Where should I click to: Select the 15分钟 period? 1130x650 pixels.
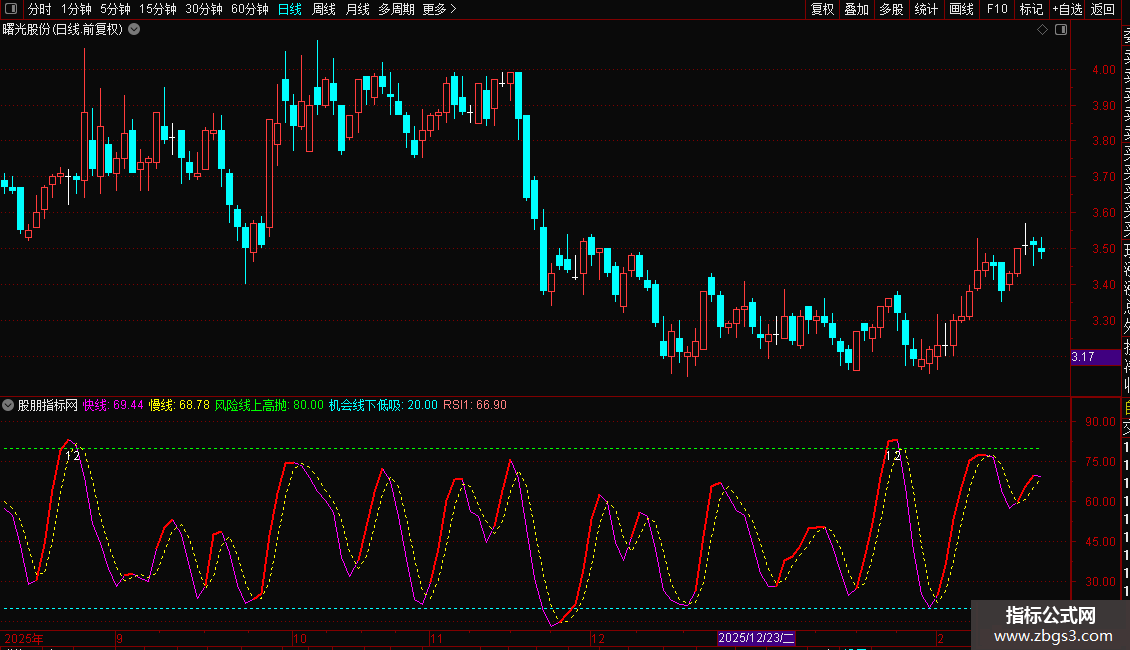(x=158, y=9)
